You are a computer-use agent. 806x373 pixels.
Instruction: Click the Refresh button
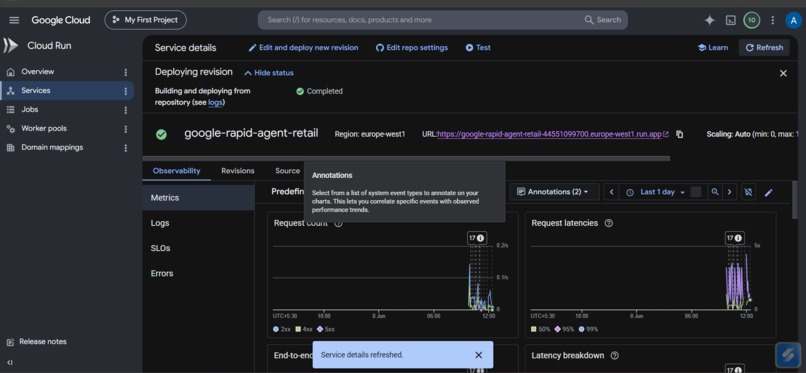point(764,48)
